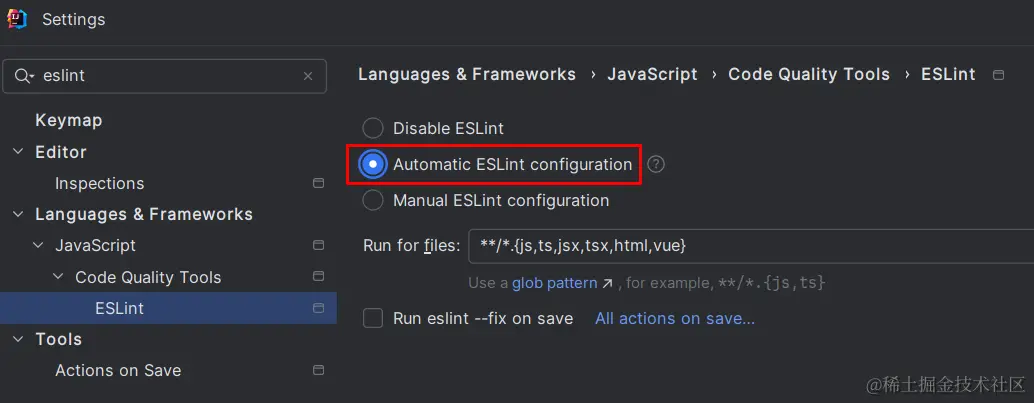Select Manual ESLint configuration option
The width and height of the screenshot is (1034, 403).
[x=373, y=200]
